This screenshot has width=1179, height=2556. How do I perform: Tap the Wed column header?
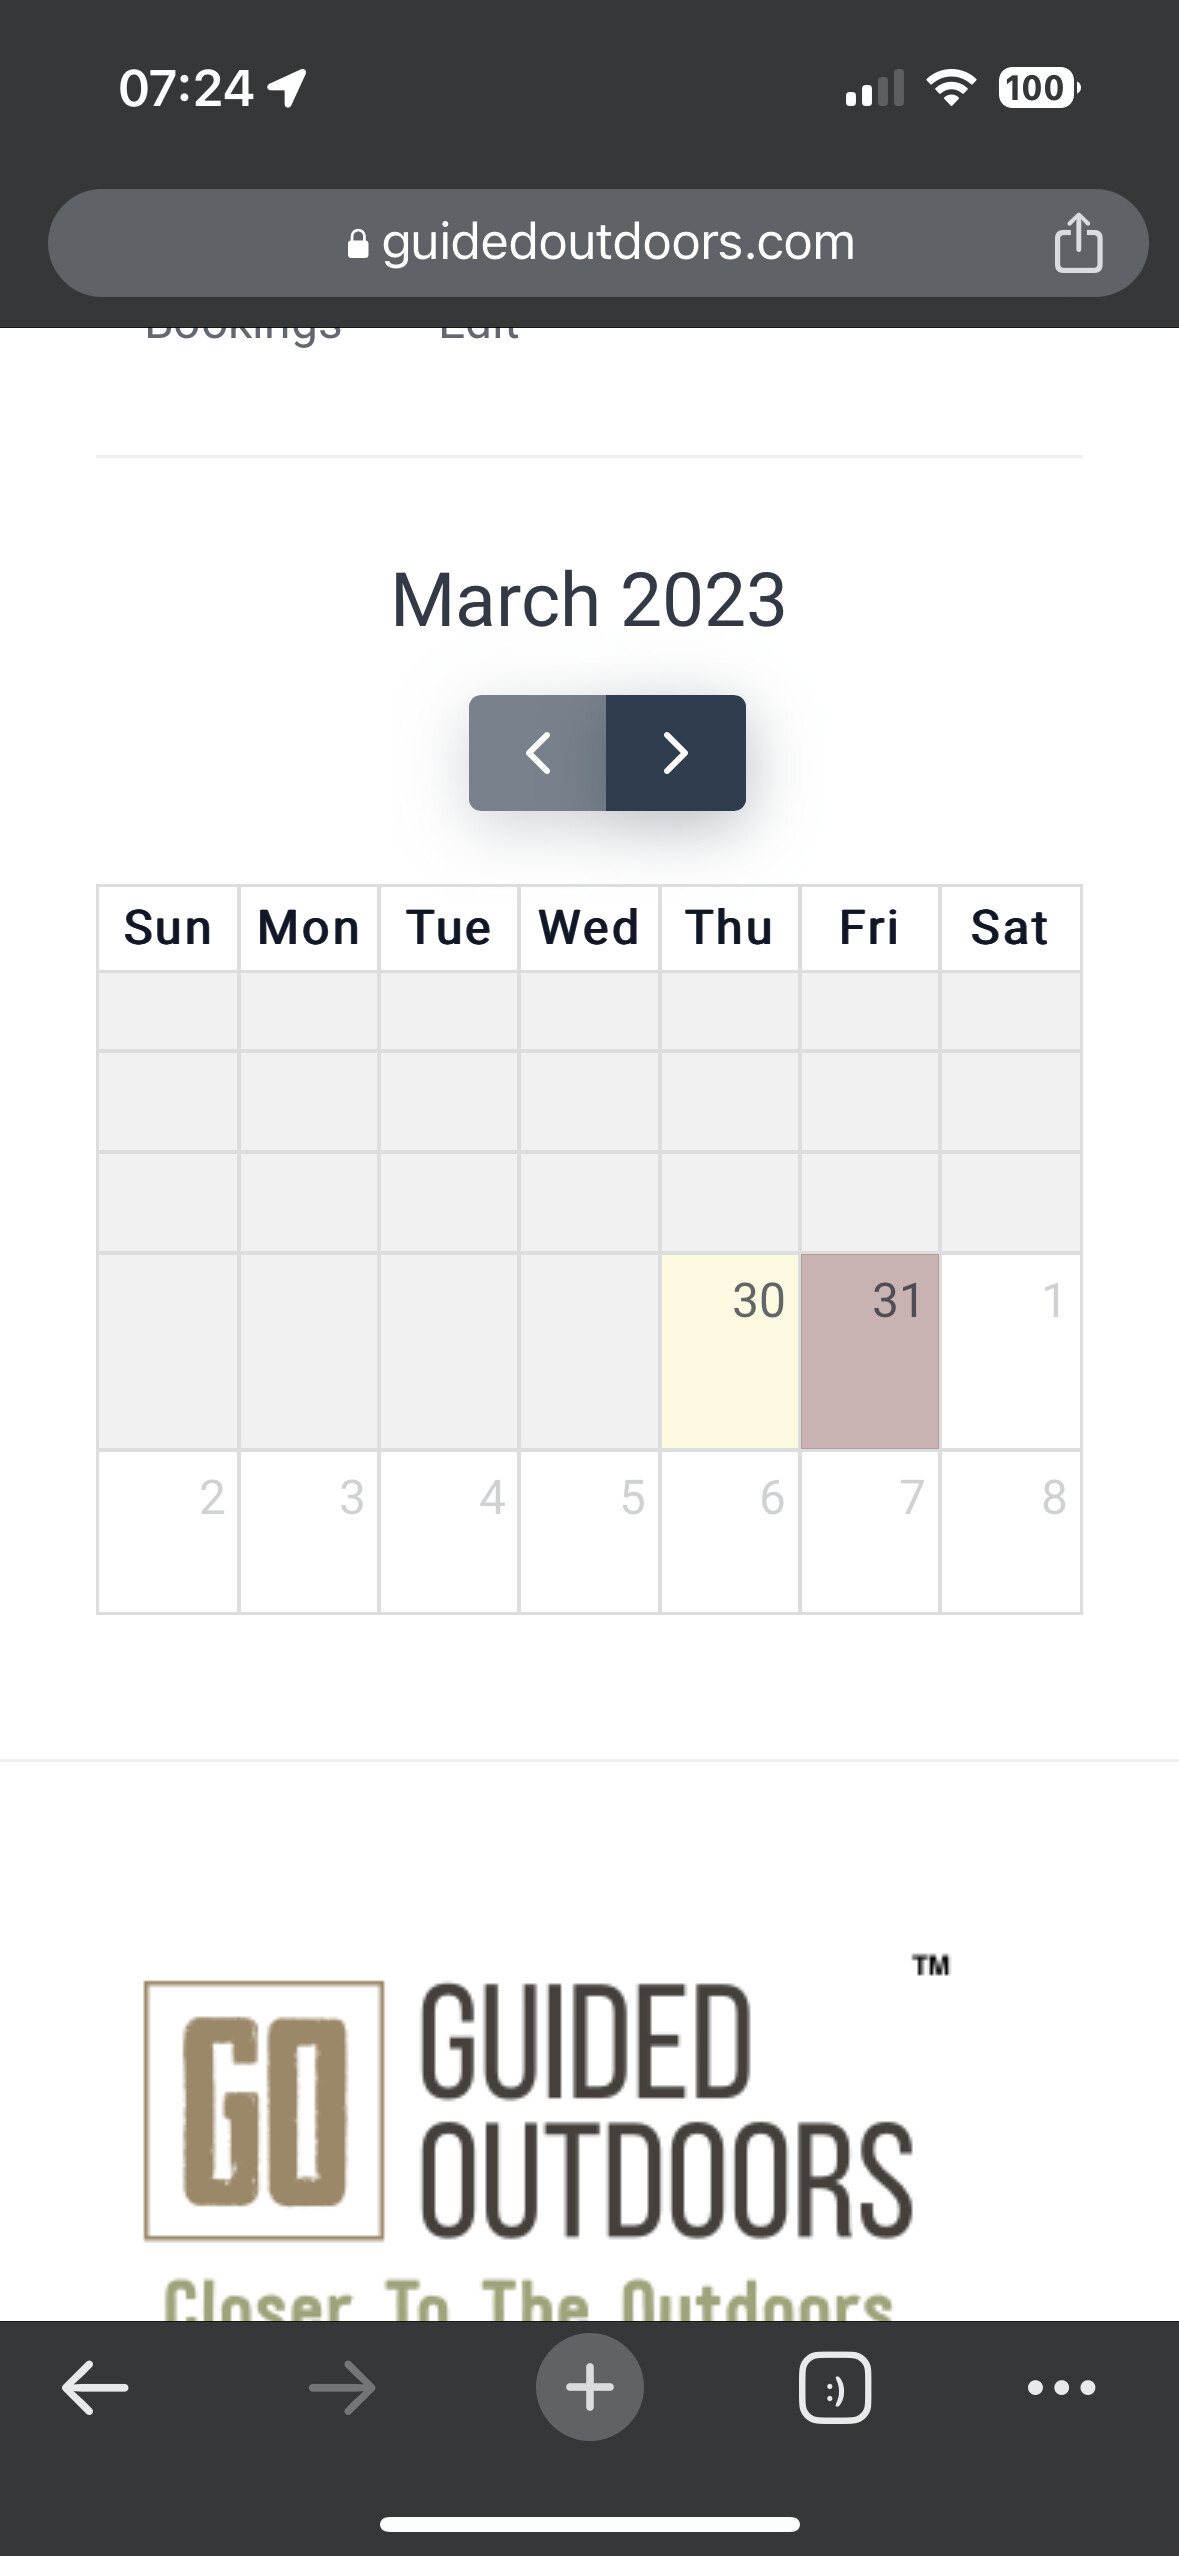click(589, 928)
